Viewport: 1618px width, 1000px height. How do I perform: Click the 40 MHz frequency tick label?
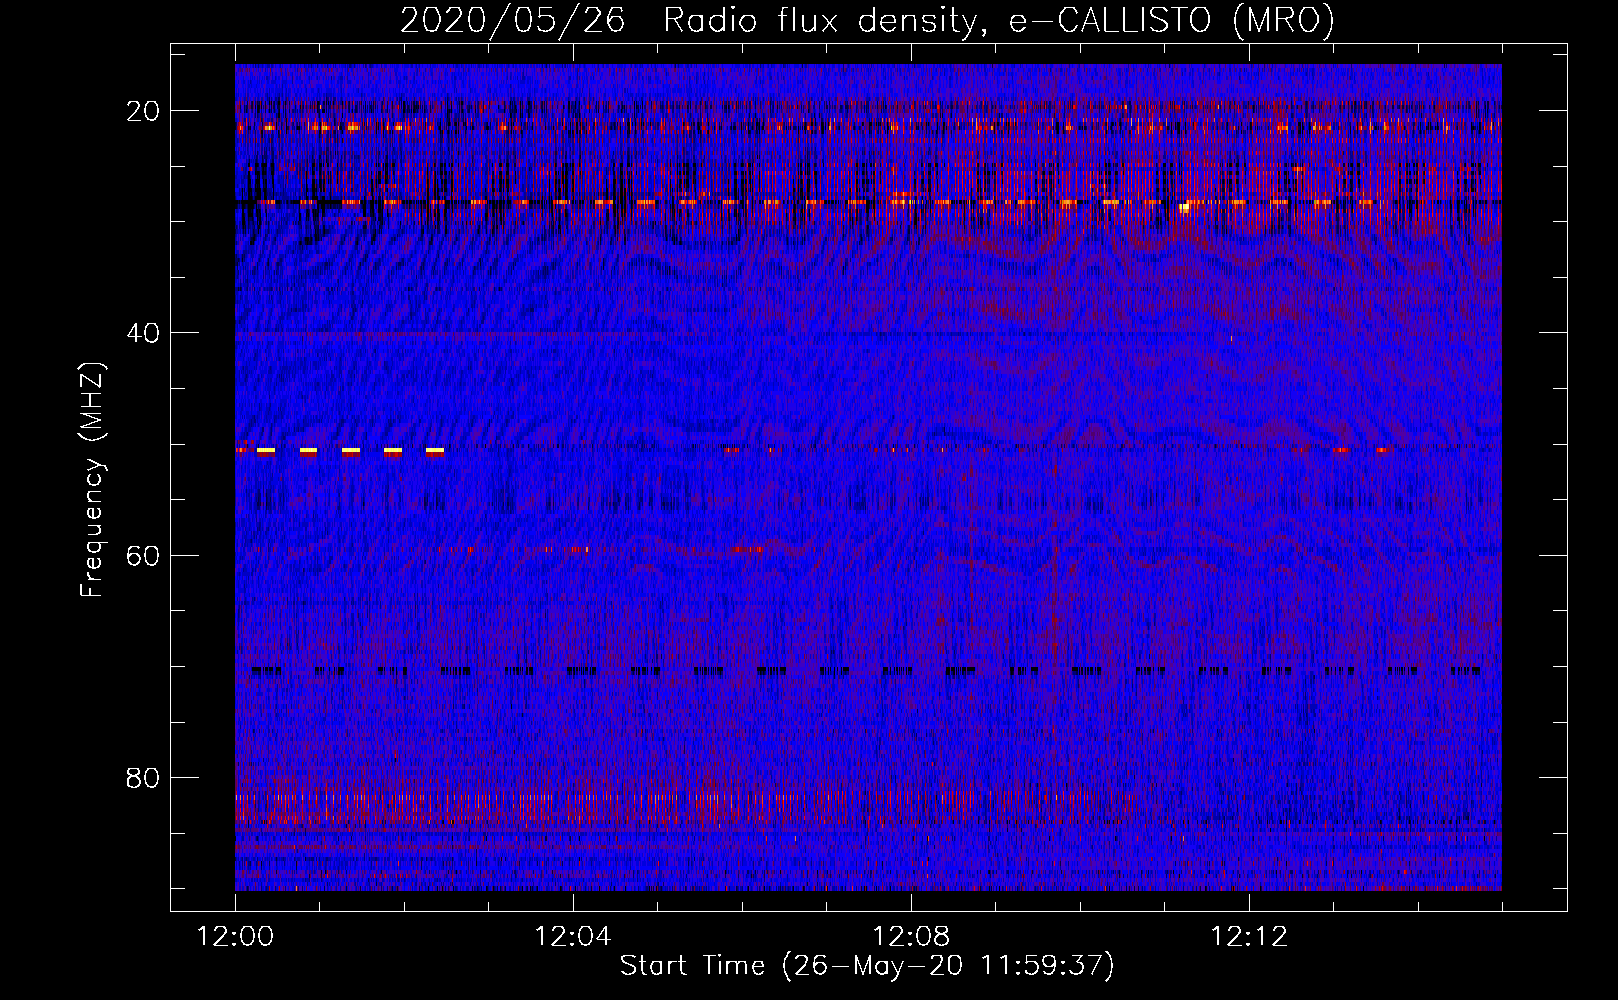(144, 333)
